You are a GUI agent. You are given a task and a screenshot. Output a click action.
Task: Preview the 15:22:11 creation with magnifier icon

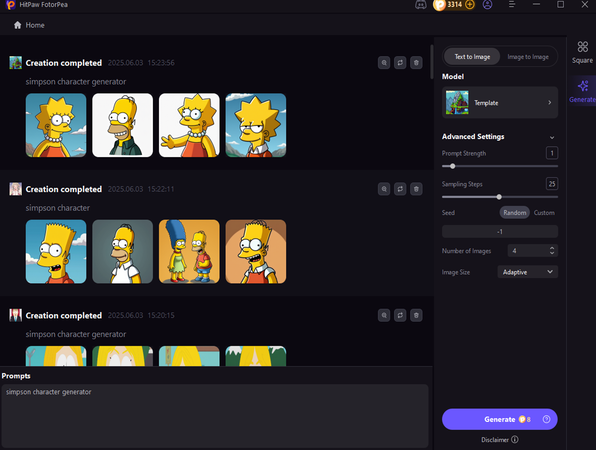[384, 189]
